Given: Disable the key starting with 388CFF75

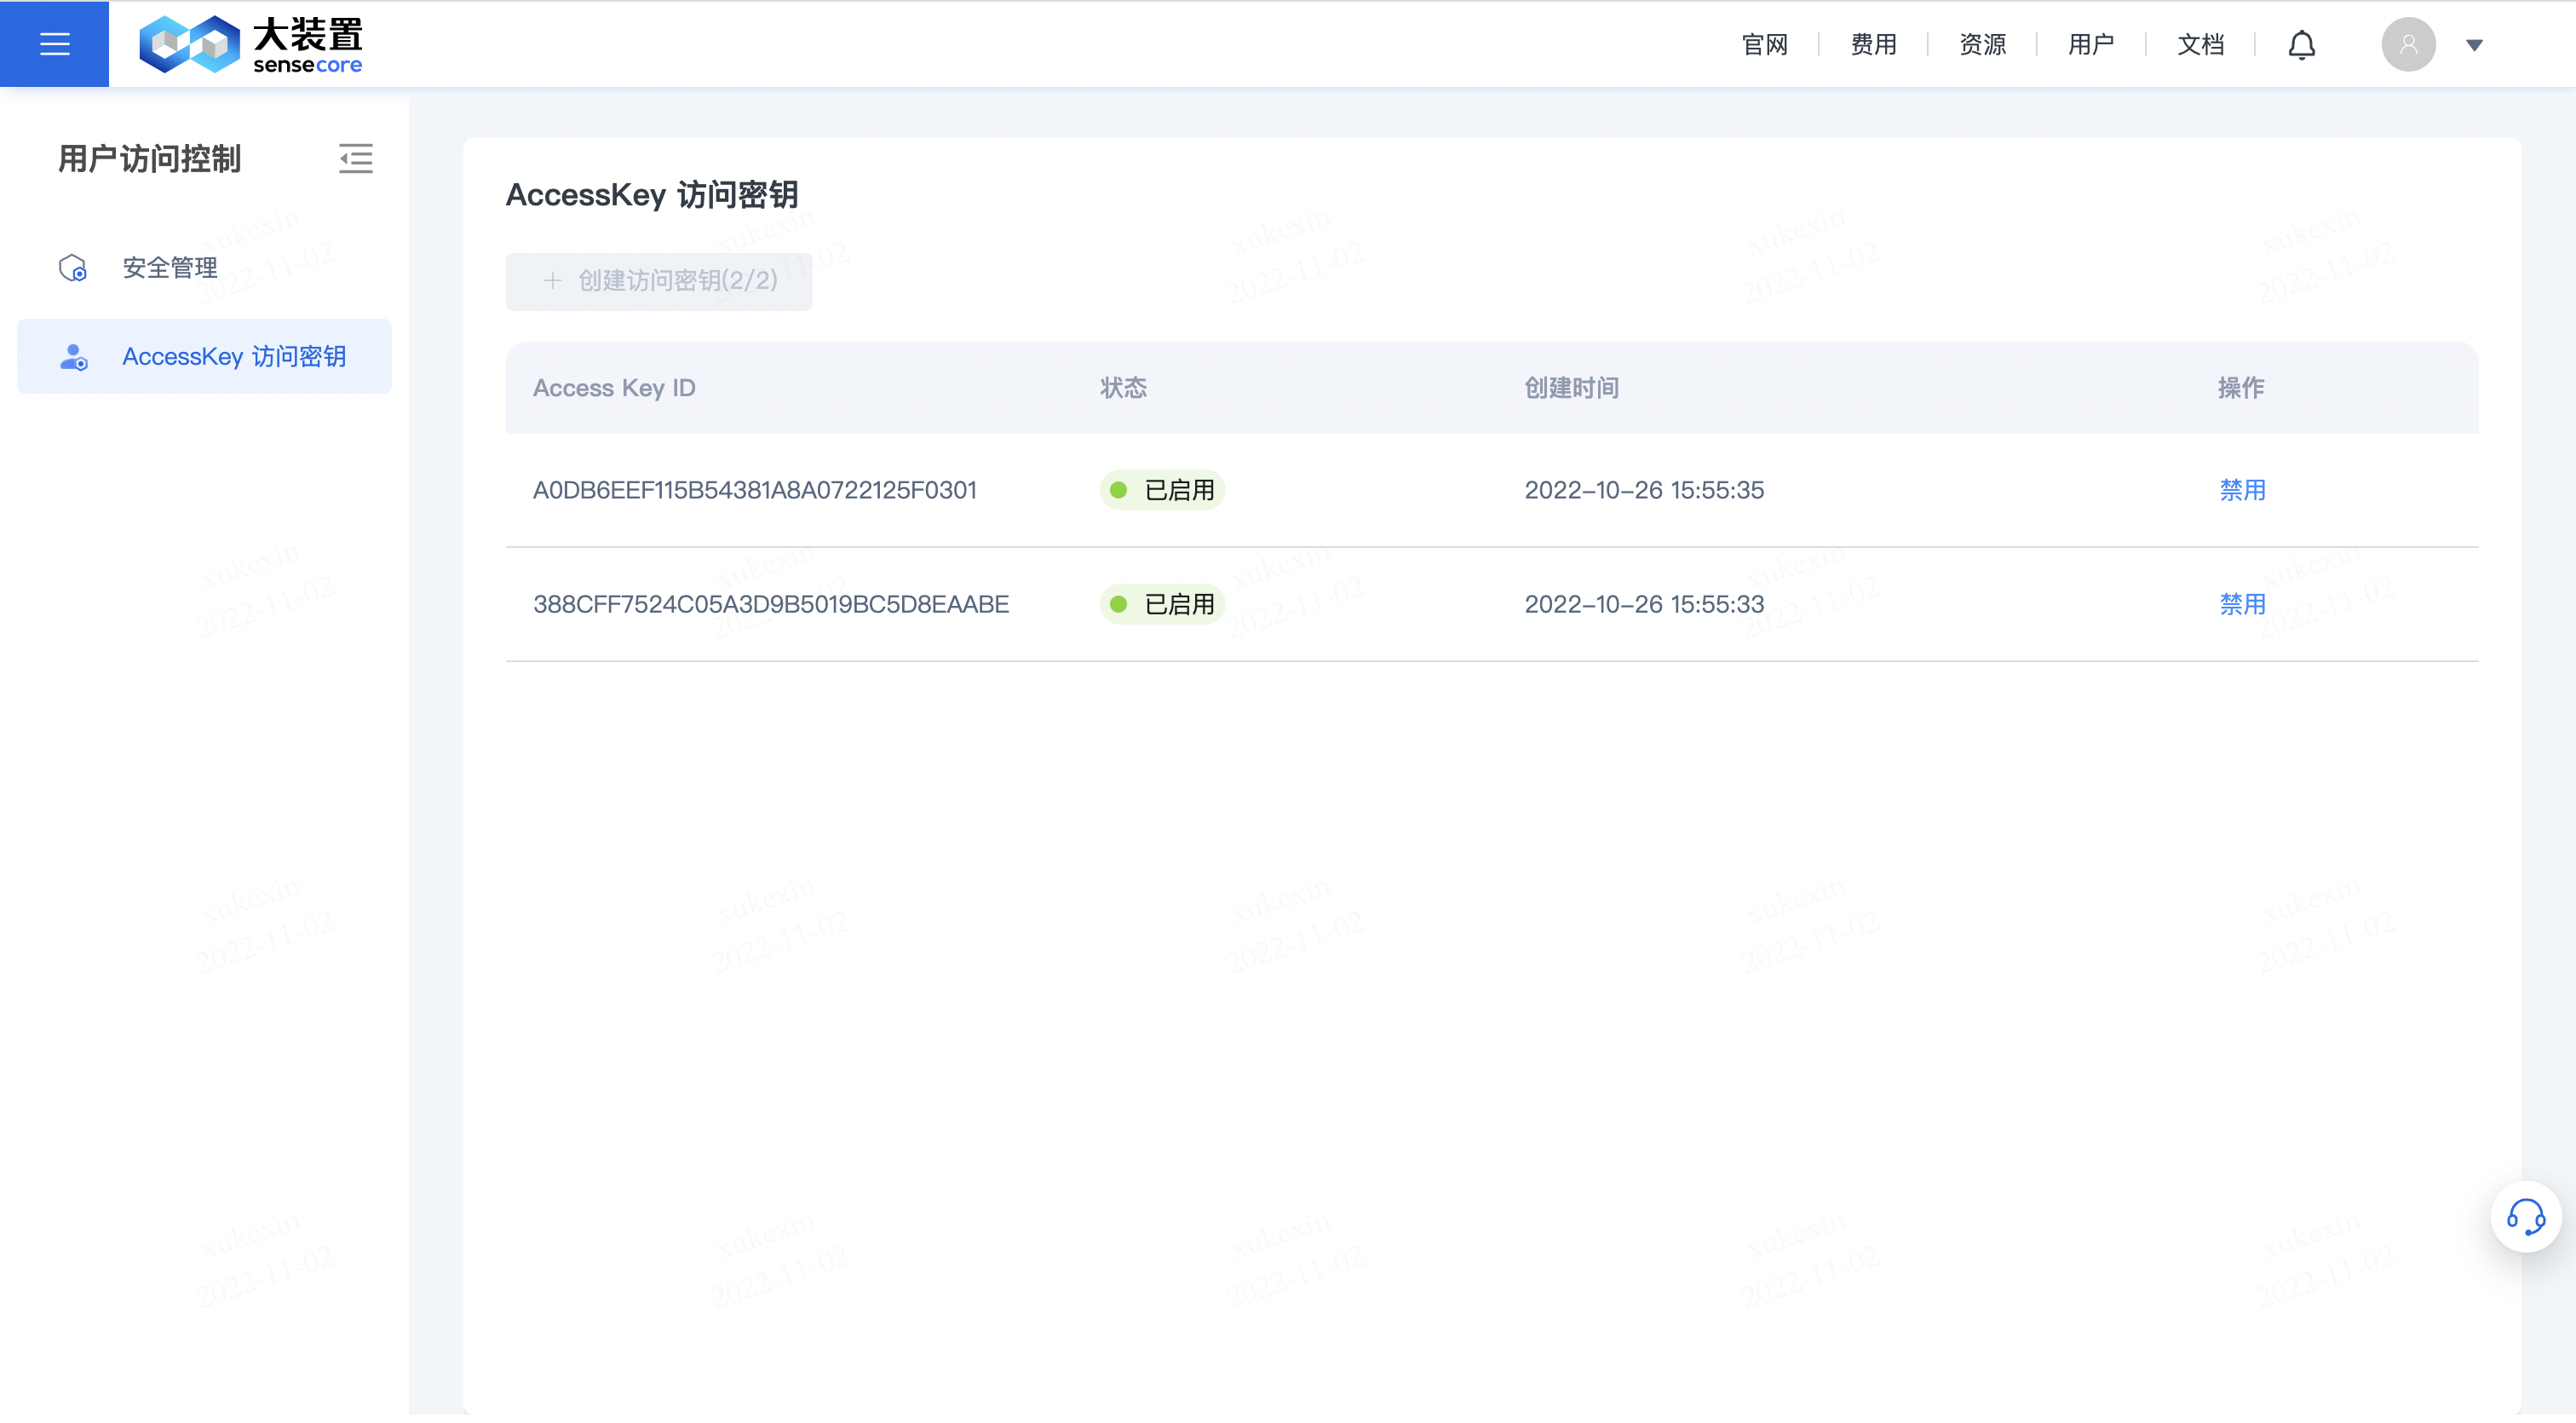Looking at the screenshot, I should tap(2242, 604).
